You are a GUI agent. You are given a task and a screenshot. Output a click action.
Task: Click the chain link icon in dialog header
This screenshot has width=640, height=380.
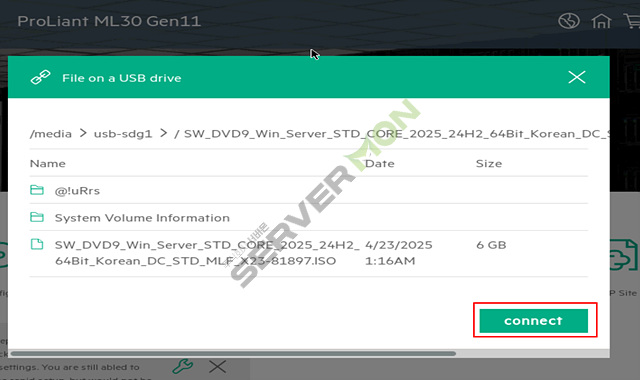40,77
